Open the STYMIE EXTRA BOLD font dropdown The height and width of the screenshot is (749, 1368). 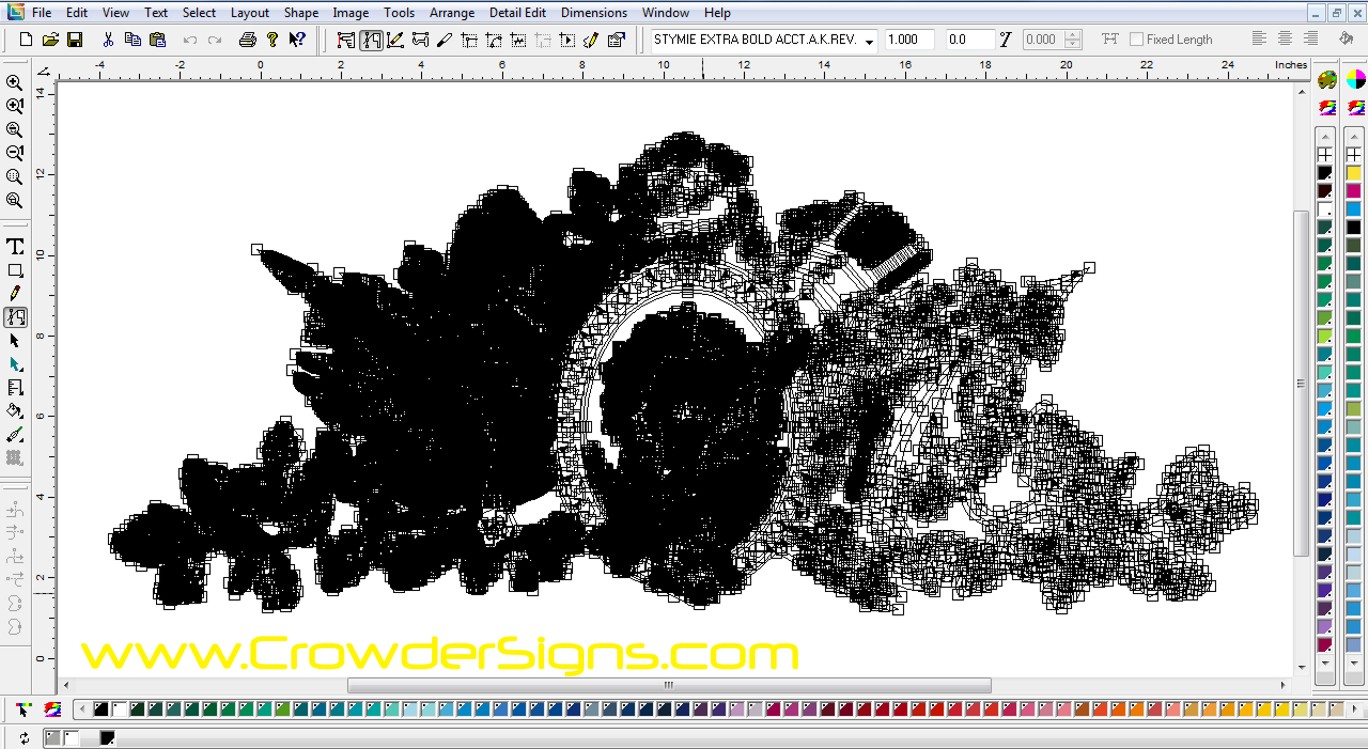pos(764,40)
